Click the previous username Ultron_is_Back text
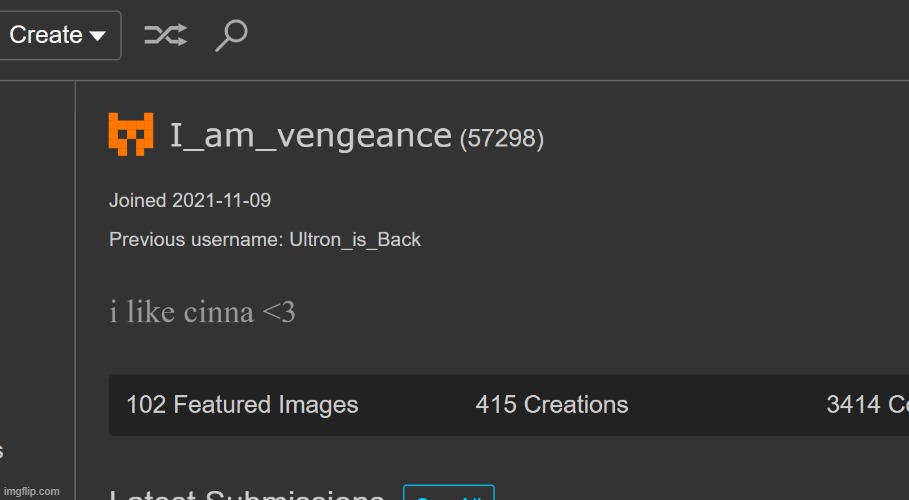This screenshot has width=909, height=500. tap(355, 240)
